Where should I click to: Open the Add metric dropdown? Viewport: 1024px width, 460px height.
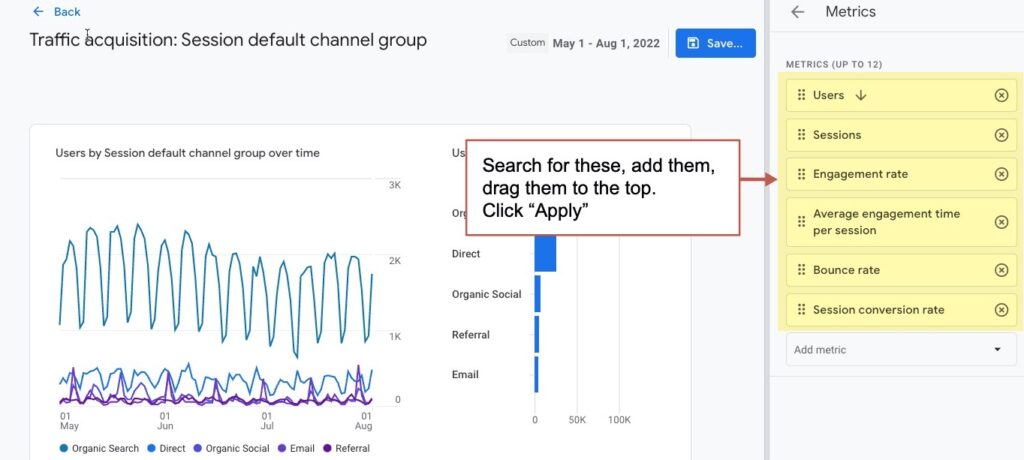coord(901,350)
